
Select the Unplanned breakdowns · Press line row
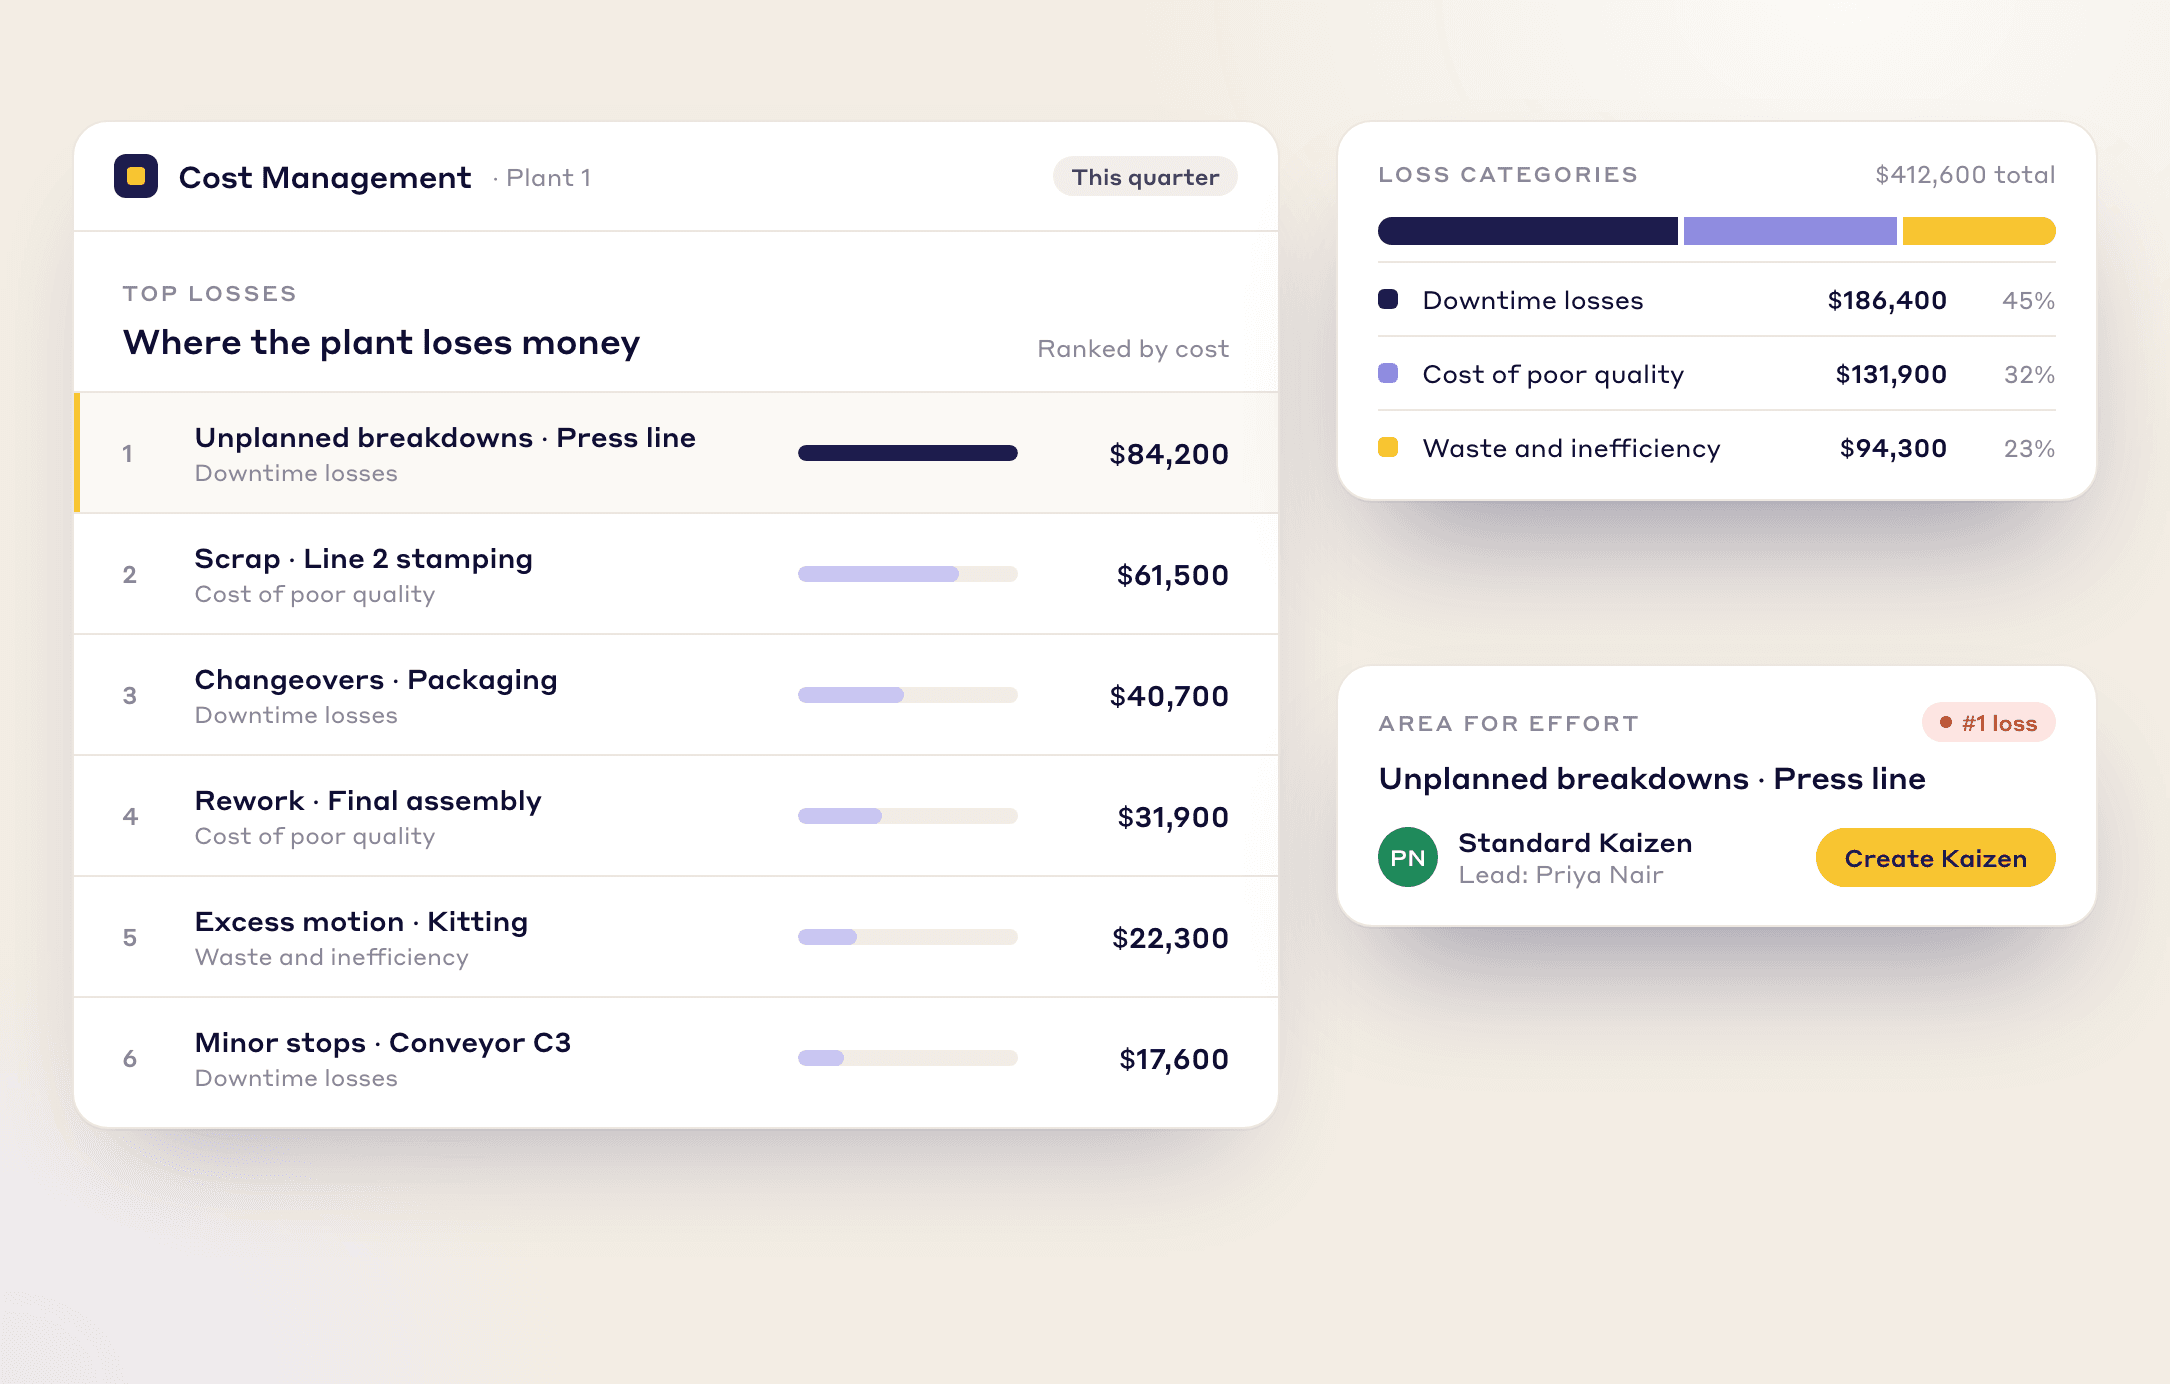click(676, 453)
